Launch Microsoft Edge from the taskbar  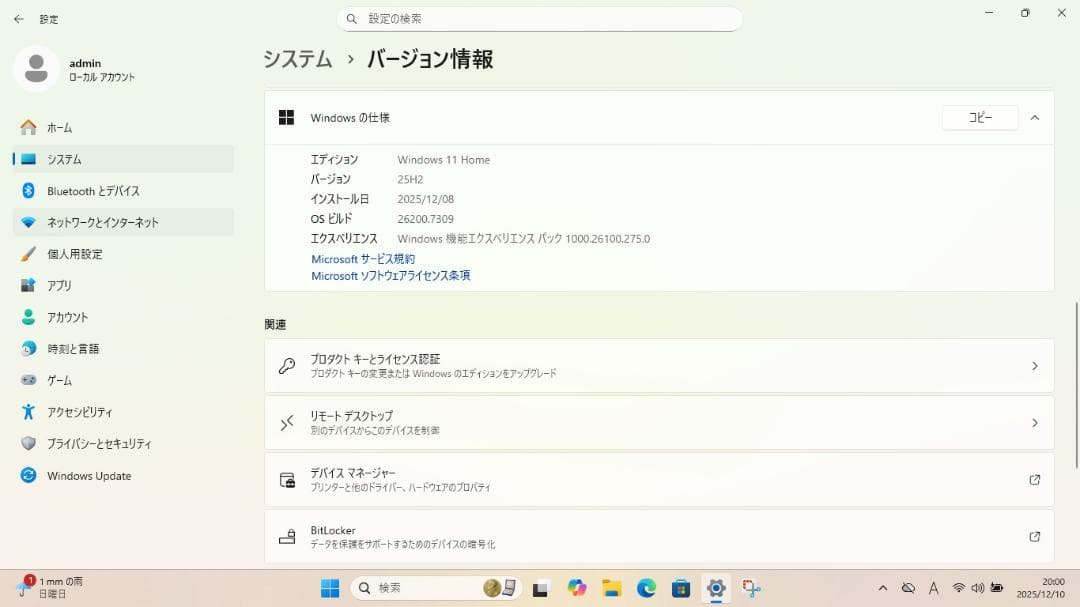tap(645, 588)
